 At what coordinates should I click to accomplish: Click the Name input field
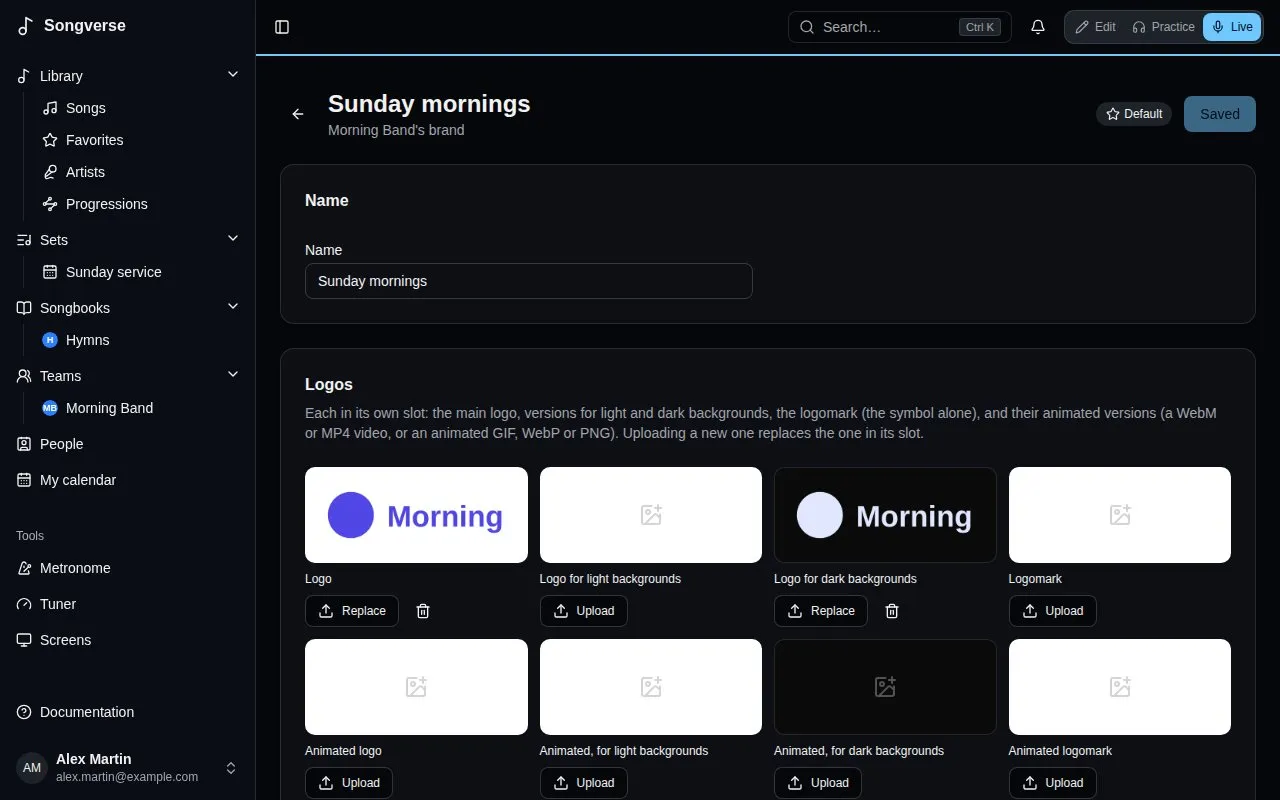529,281
